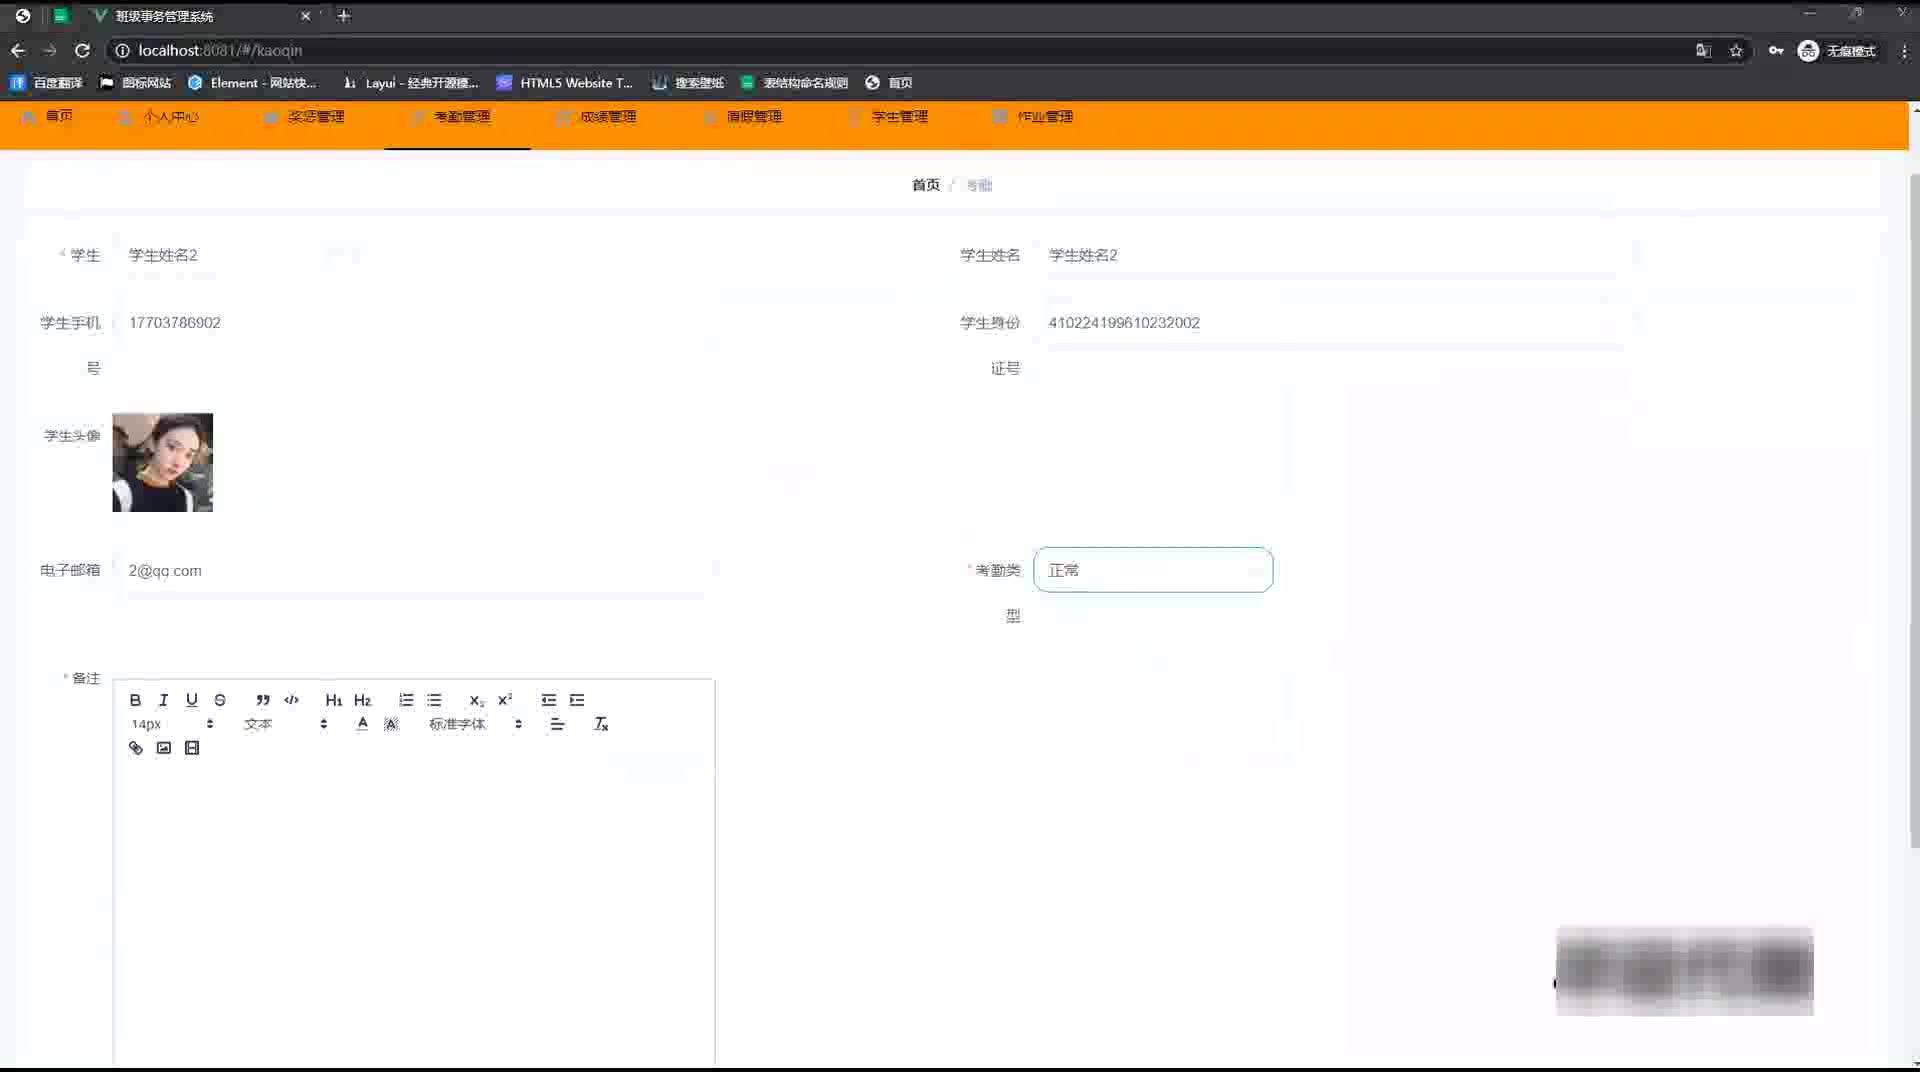Increase indent in the editor
The height and width of the screenshot is (1072, 1920).
577,700
